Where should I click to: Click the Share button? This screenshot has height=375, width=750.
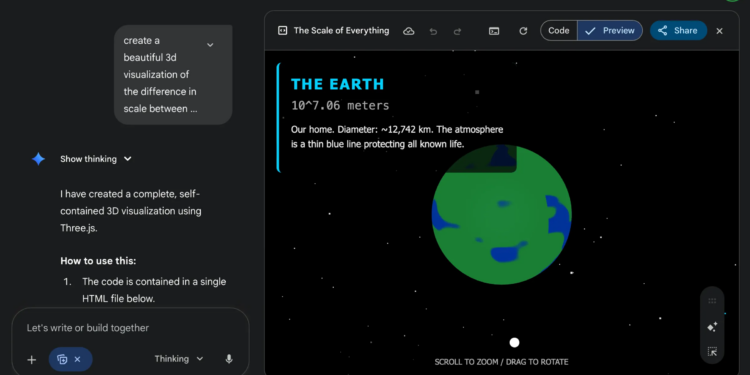point(678,31)
